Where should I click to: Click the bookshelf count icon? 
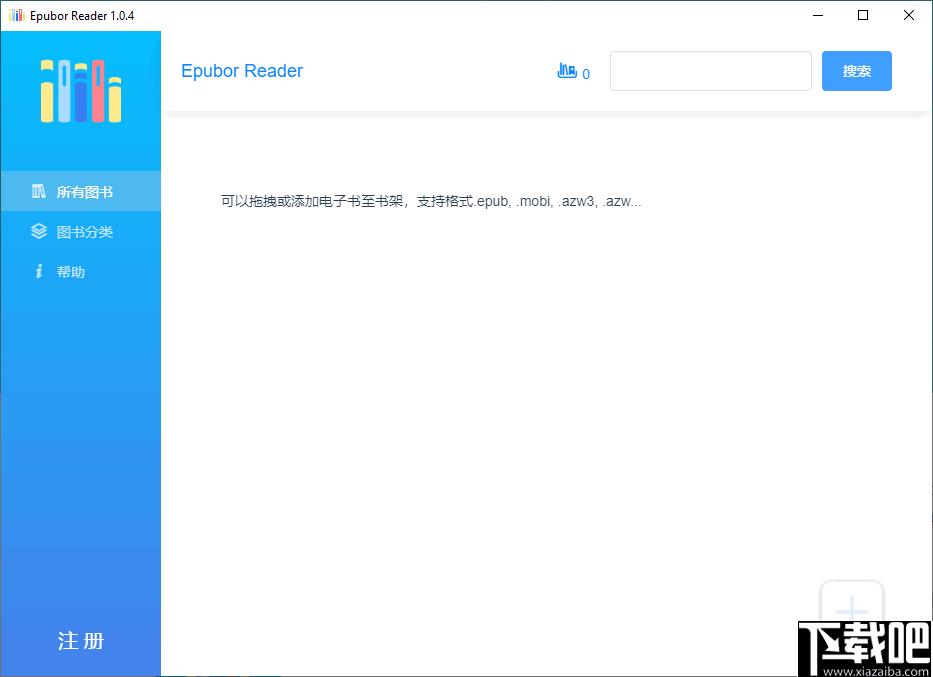pyautogui.click(x=567, y=71)
